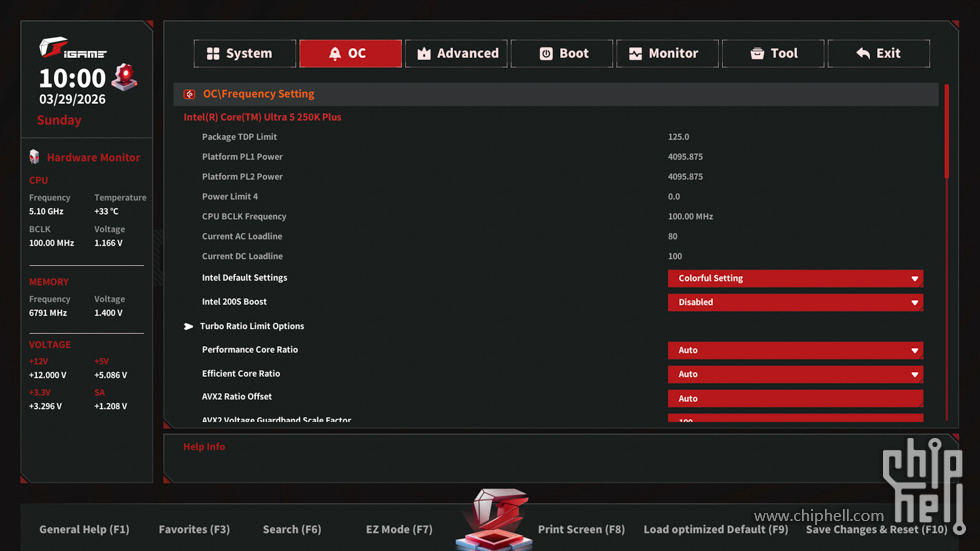The width and height of the screenshot is (980, 551).
Task: Click the 03/29/2026 date
Action: tap(72, 99)
